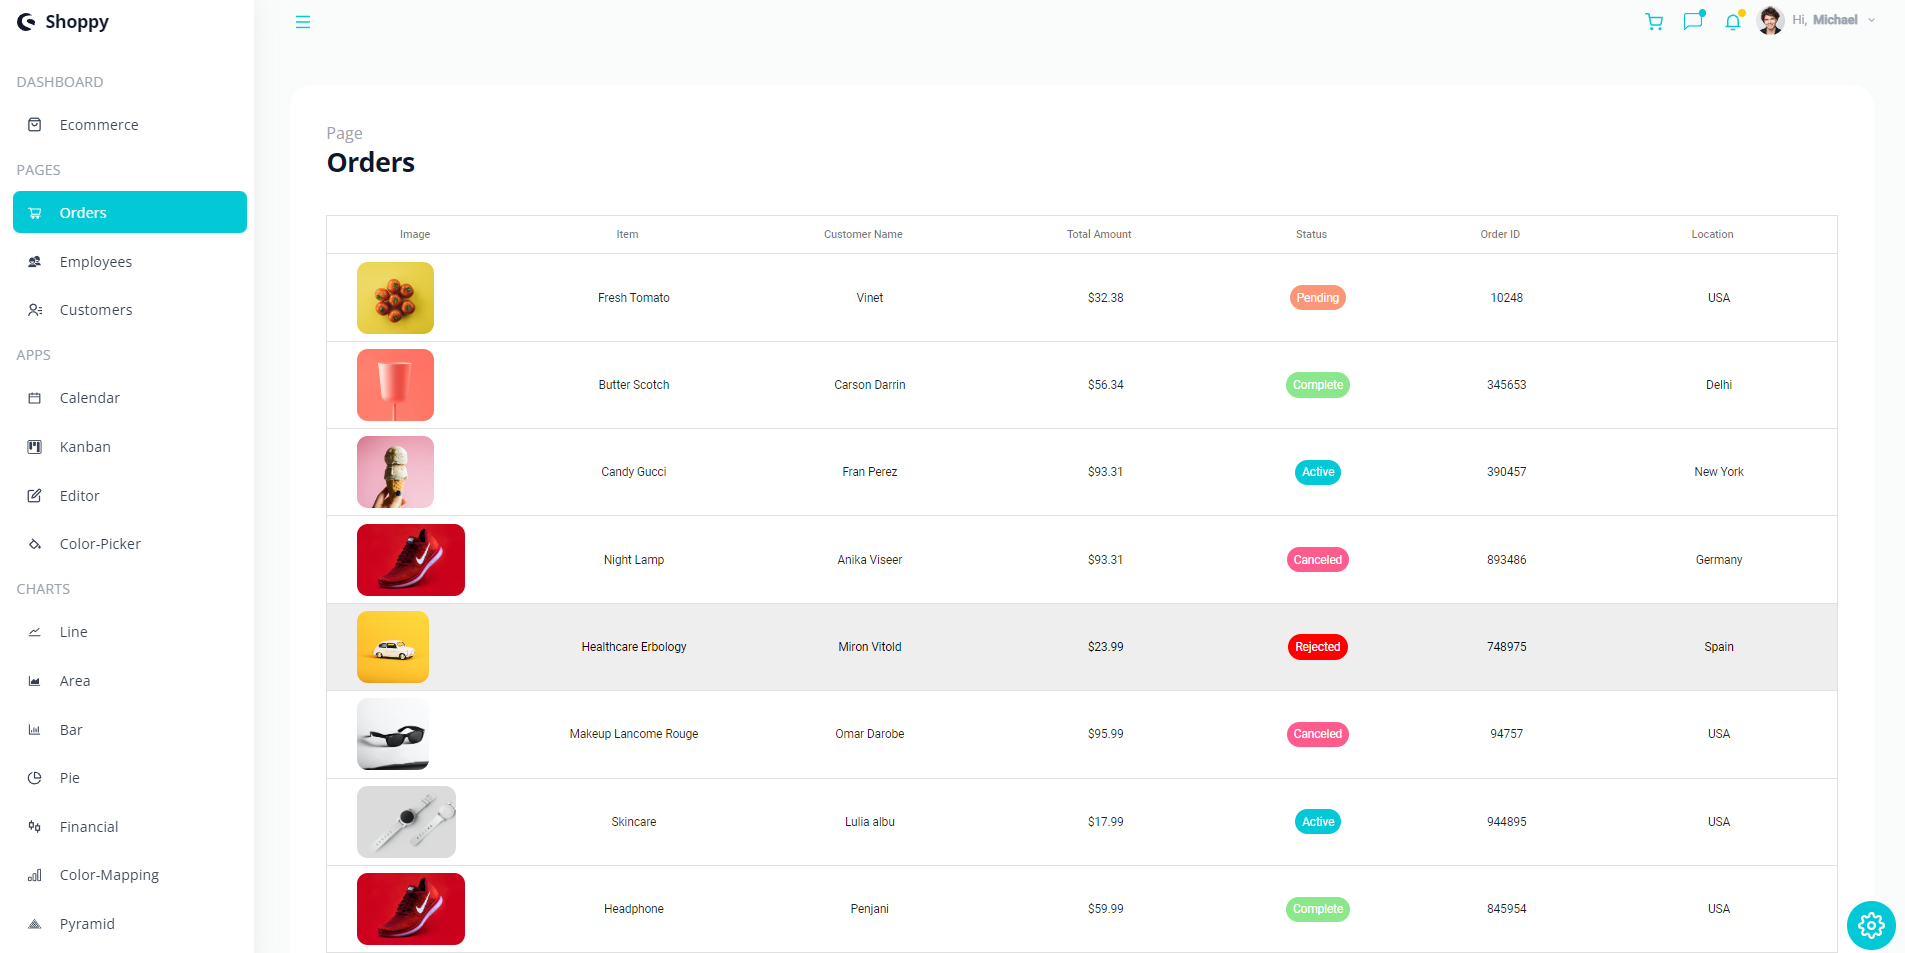The width and height of the screenshot is (1905, 953).
Task: Open the shopping cart icon
Action: pyautogui.click(x=1654, y=21)
